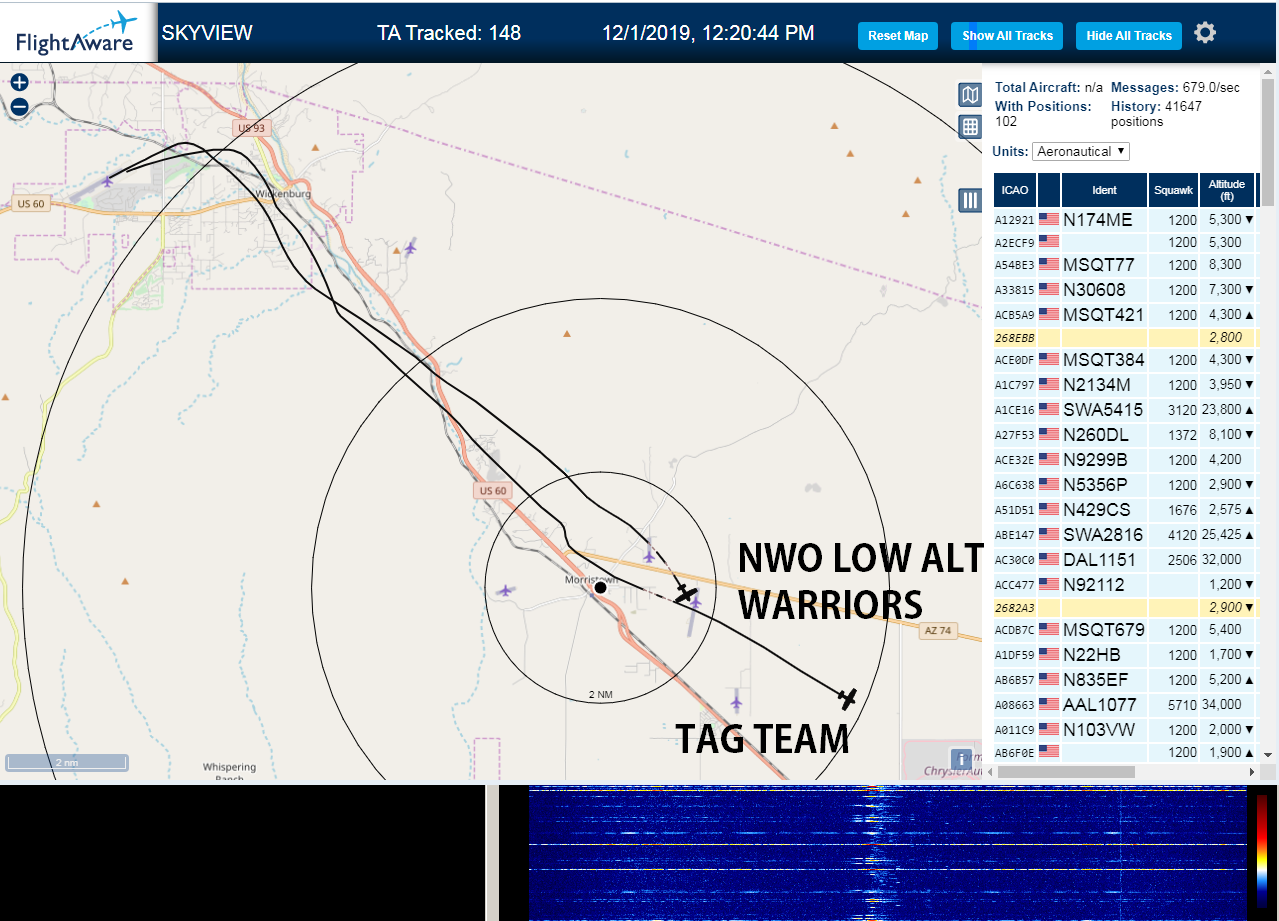Viewport: 1279px width, 921px height.
Task: Zoom in on the map
Action: coord(19,83)
